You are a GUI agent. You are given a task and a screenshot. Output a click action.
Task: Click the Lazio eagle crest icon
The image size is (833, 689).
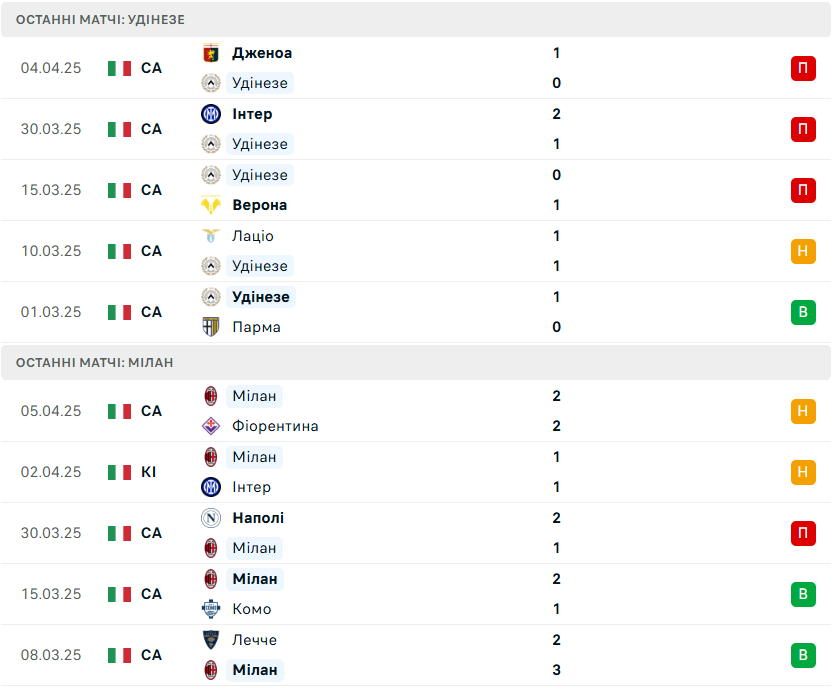pyautogui.click(x=211, y=236)
